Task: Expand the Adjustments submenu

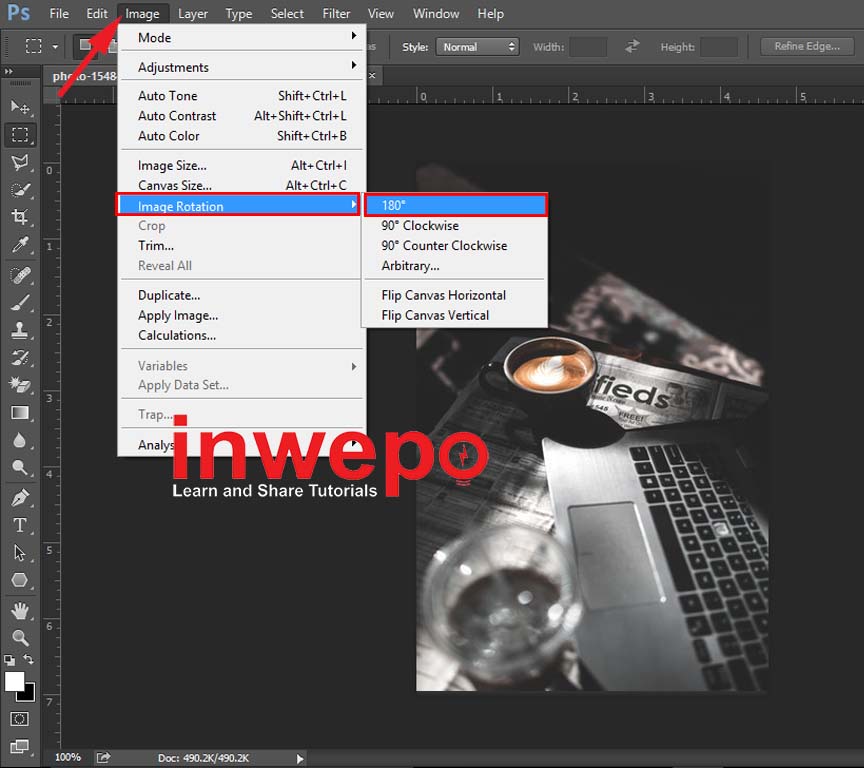Action: pos(242,67)
